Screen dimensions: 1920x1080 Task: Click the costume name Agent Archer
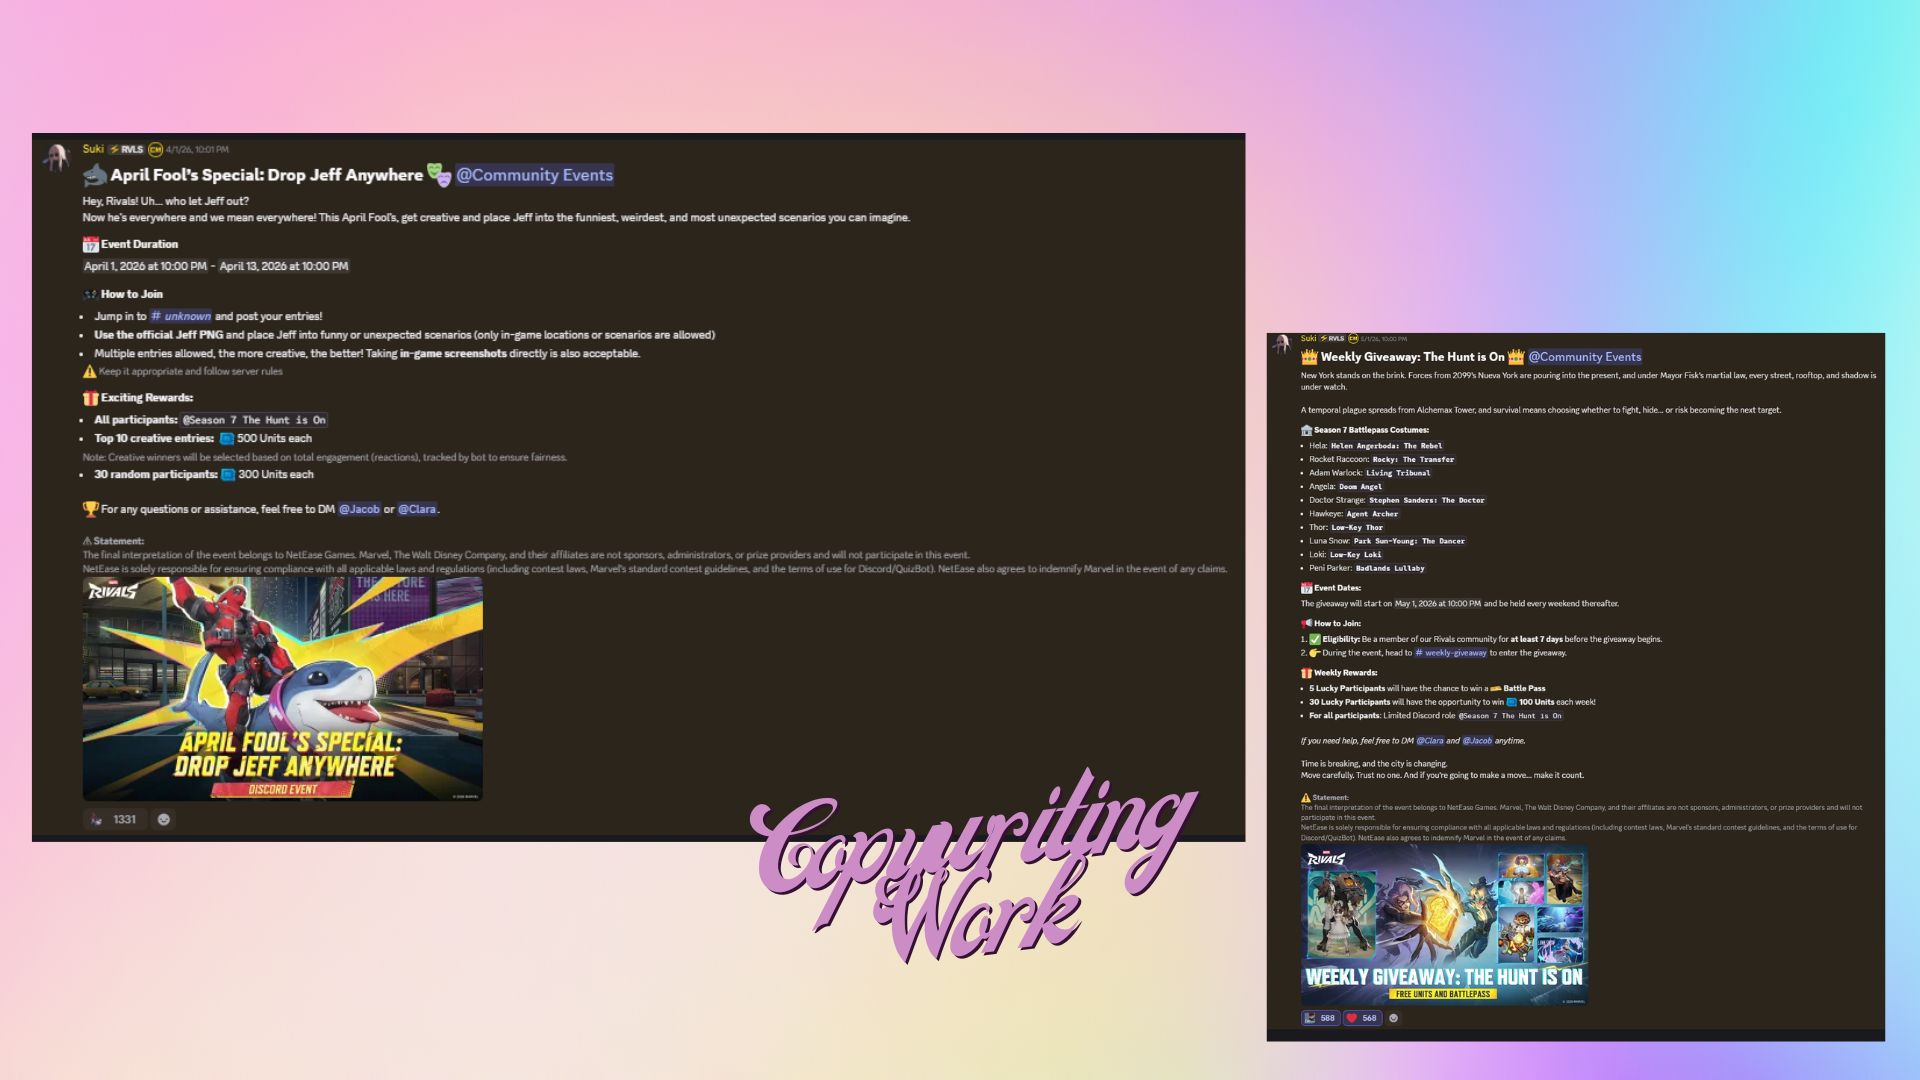[x=1372, y=514]
